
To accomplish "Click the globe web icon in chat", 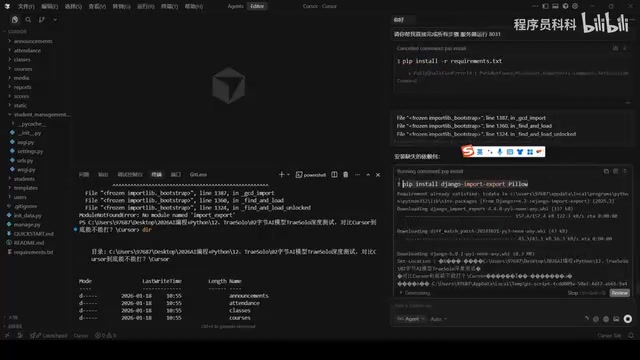I will coord(606,319).
